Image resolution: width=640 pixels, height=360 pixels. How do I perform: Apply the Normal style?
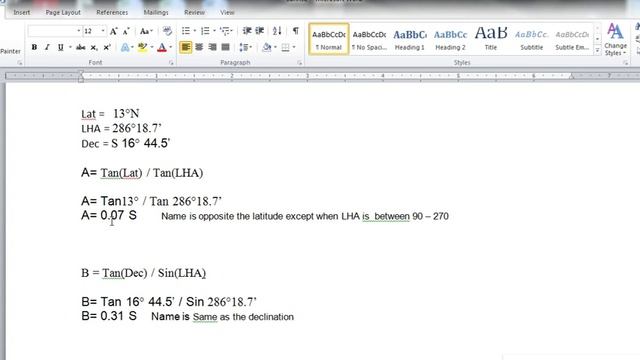[329, 40]
